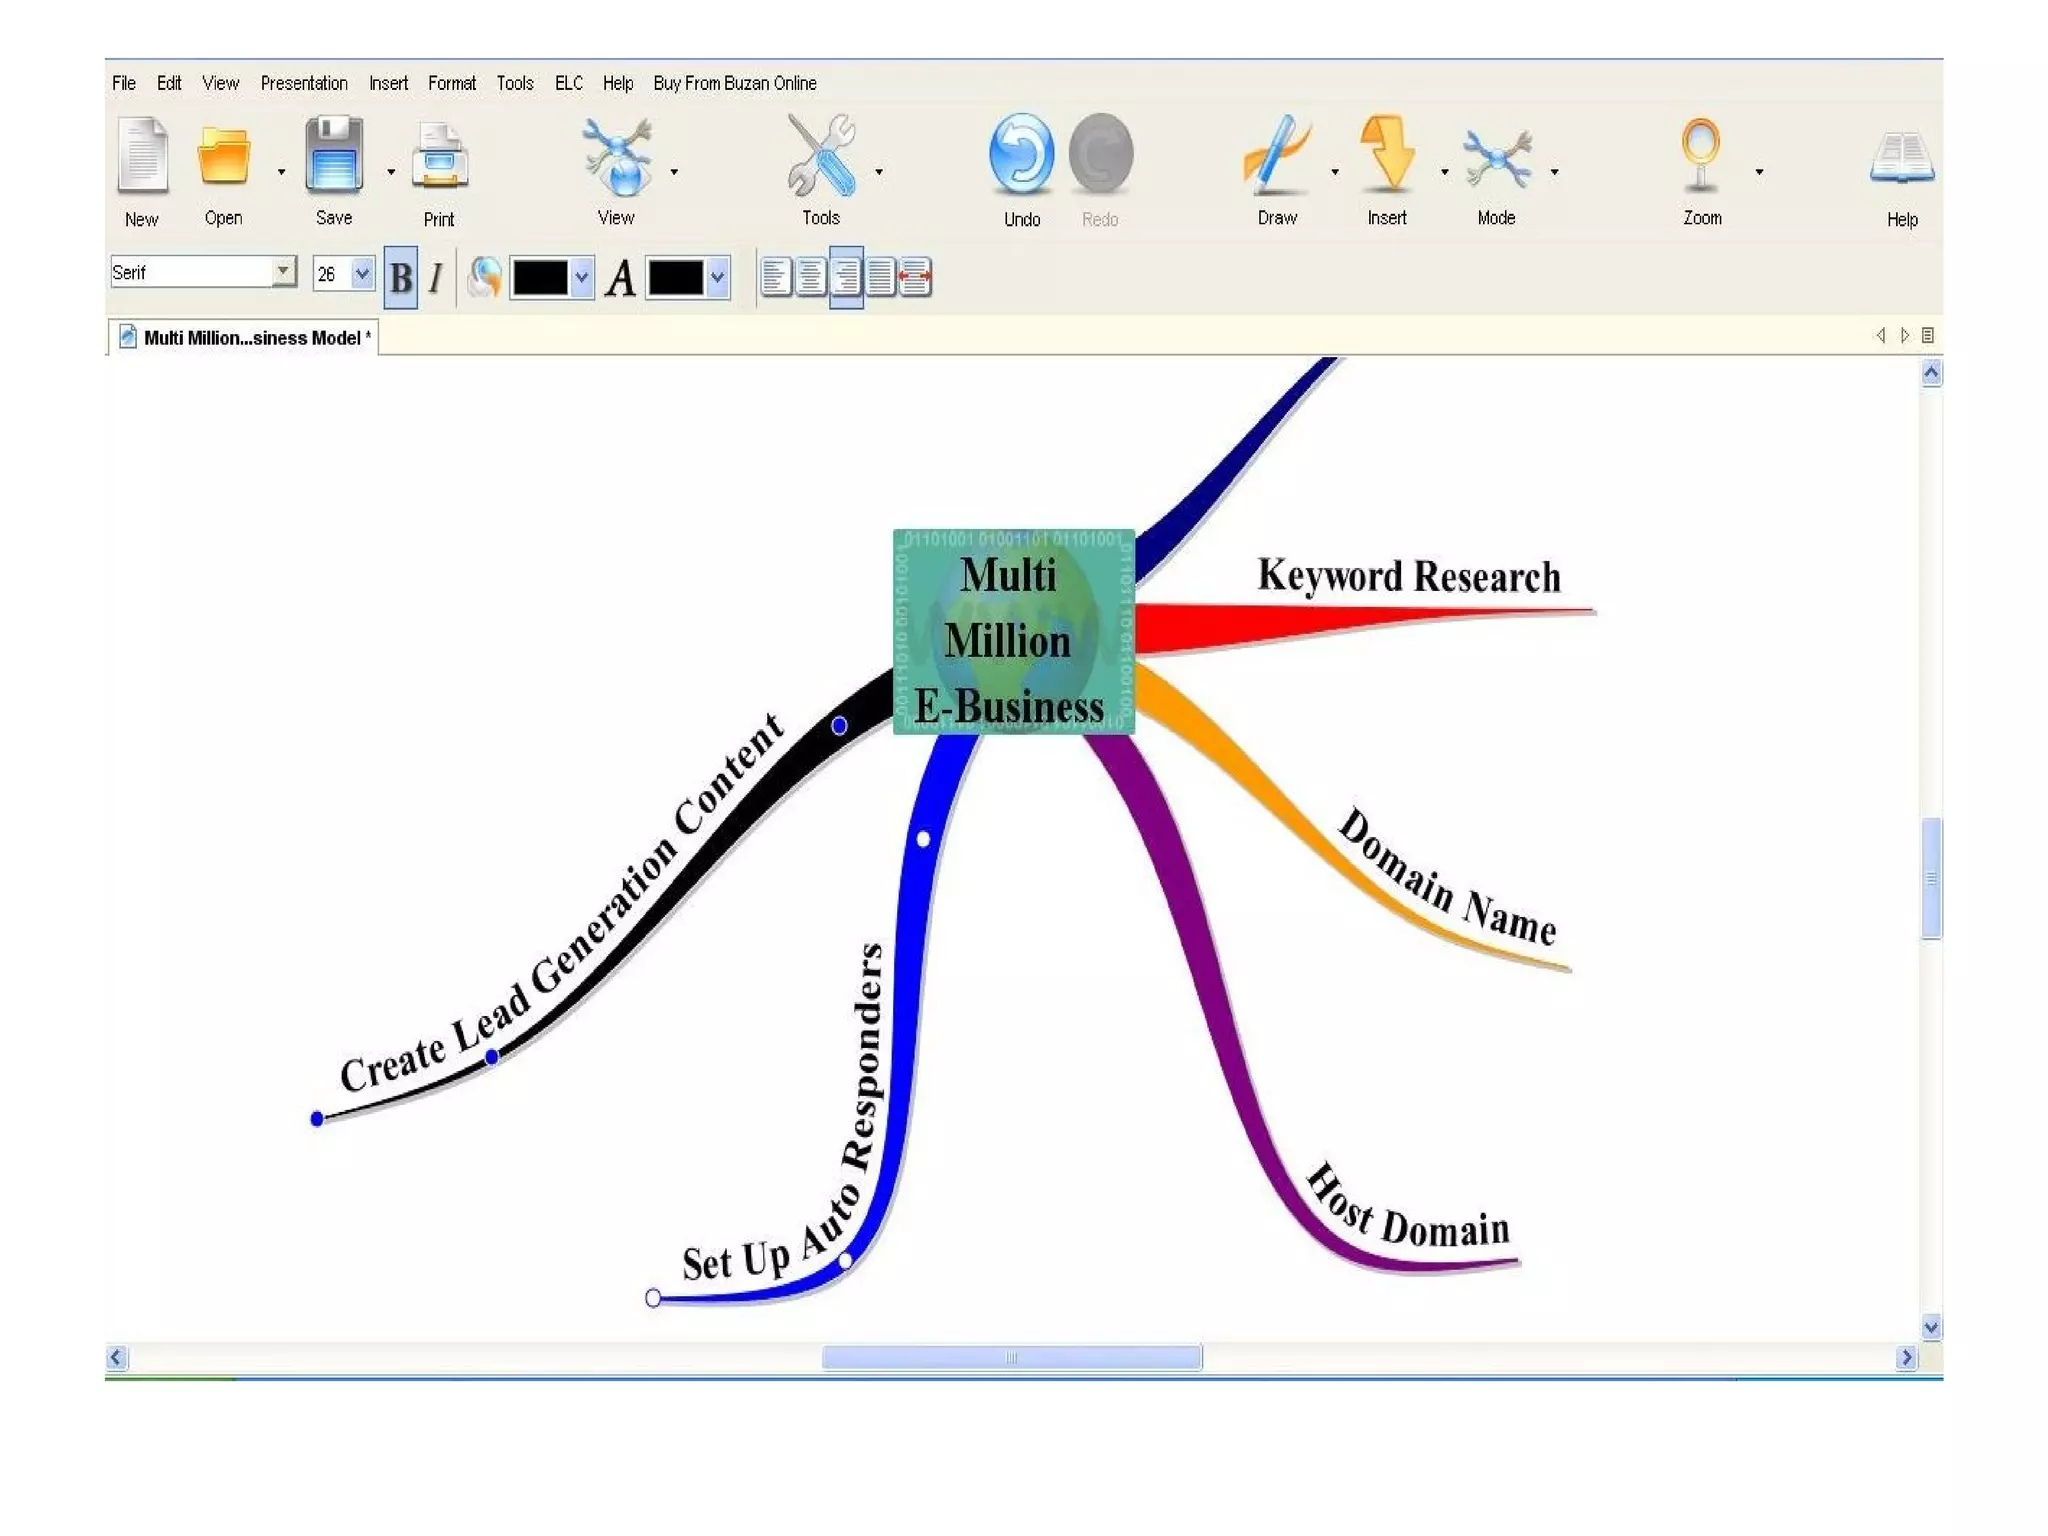The width and height of the screenshot is (2048, 1536).
Task: Open the Draw tool
Action: (1276, 155)
